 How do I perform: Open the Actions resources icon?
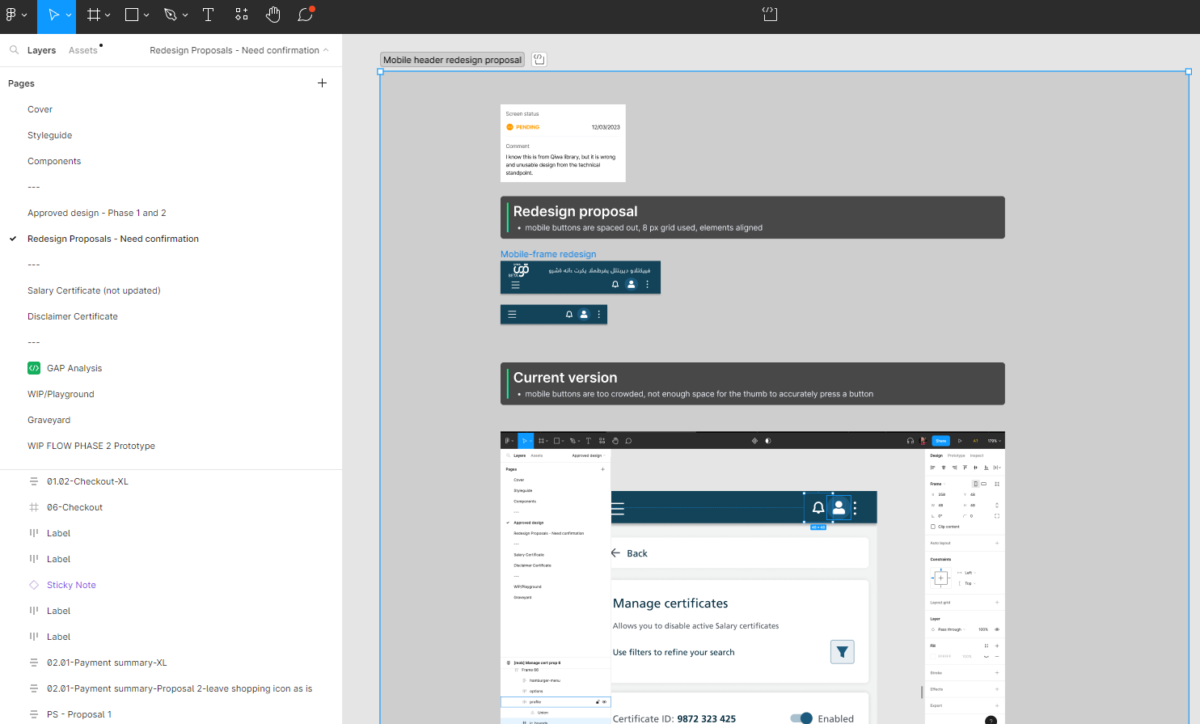coord(240,15)
